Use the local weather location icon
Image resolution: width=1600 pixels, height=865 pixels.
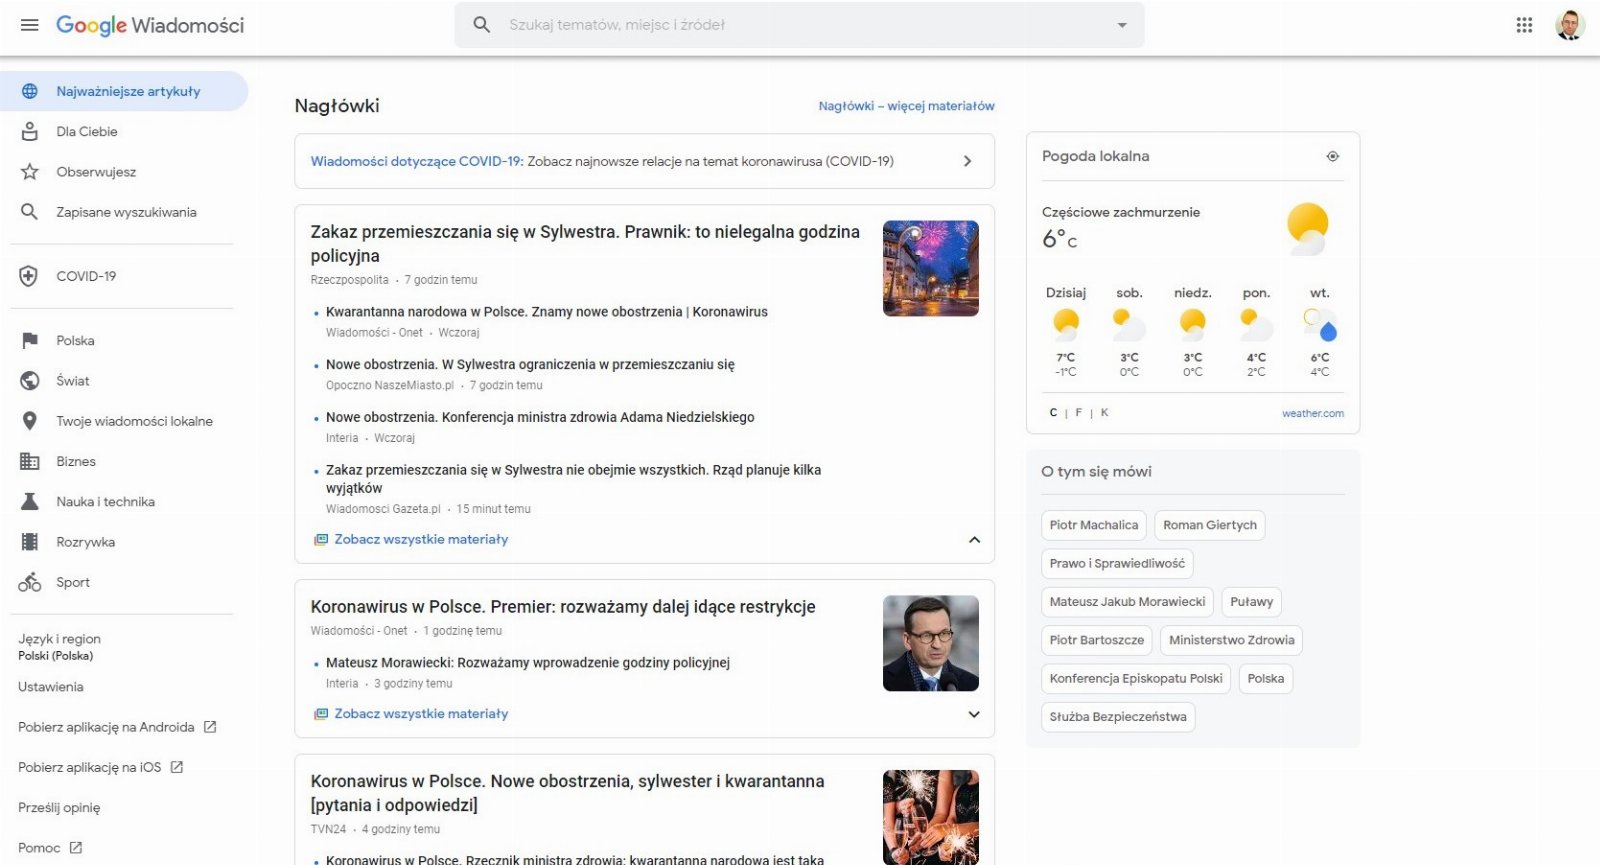[x=1332, y=156]
